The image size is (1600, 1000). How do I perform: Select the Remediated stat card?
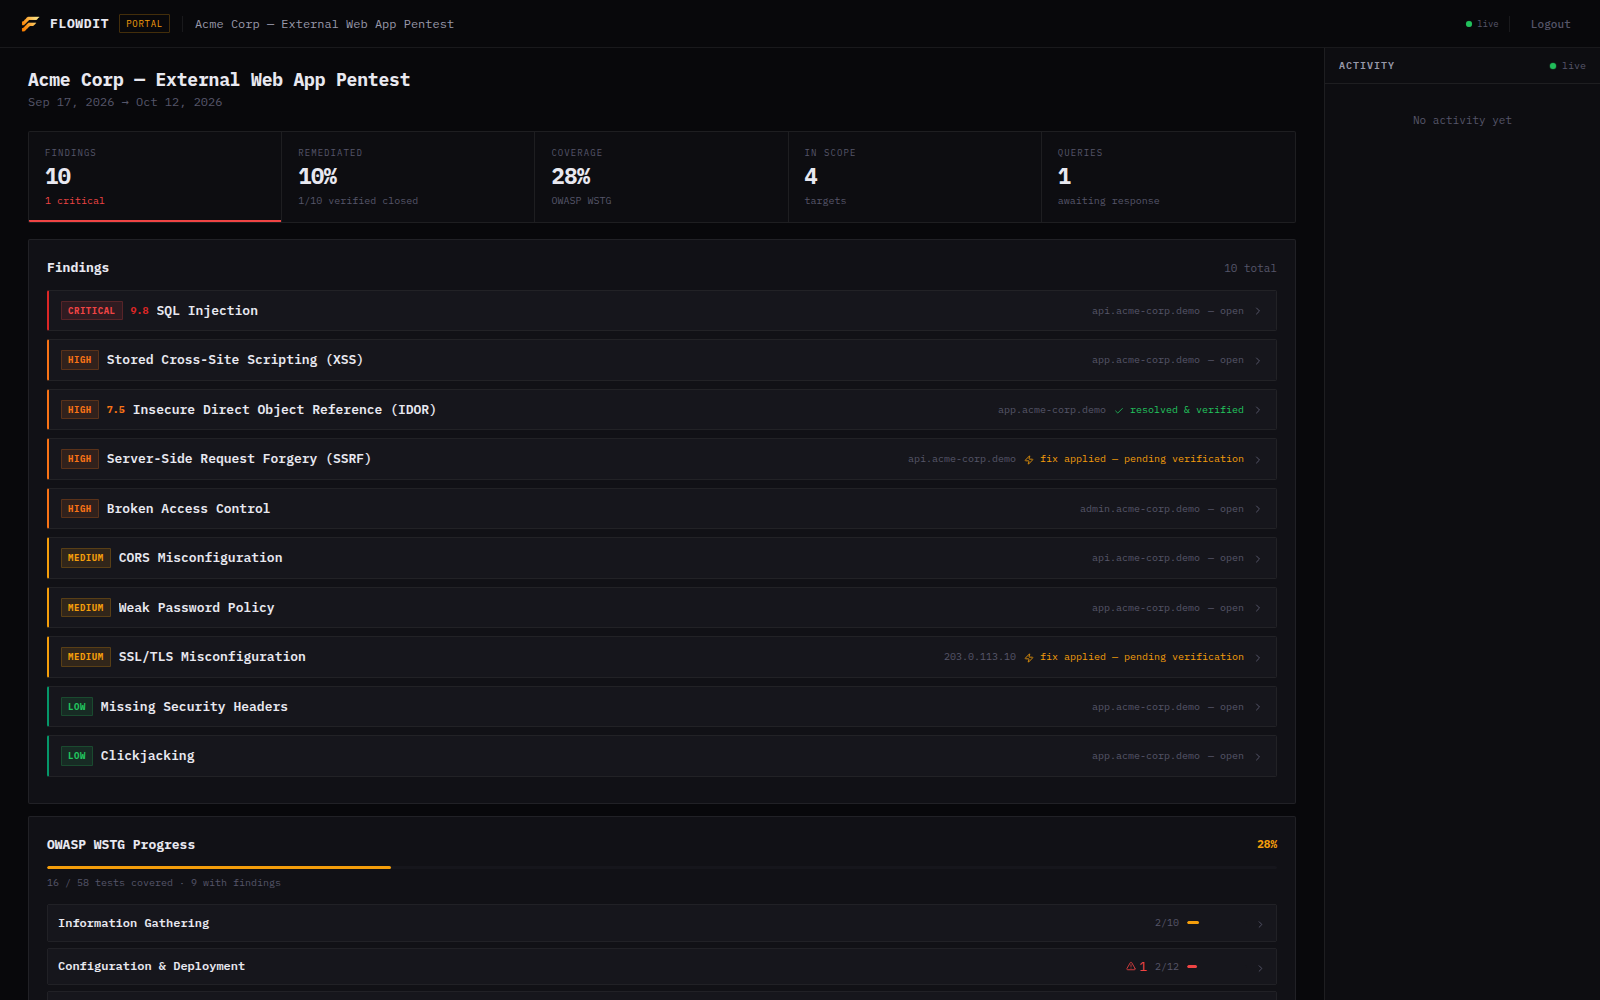pos(408,177)
